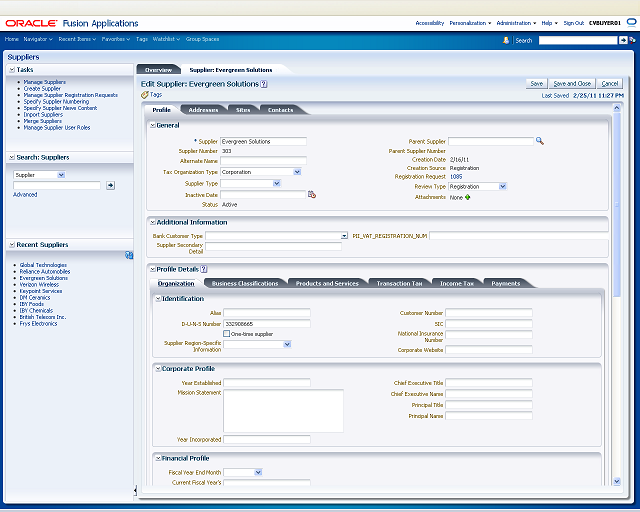This screenshot has height=512, width=640.
Task: Switch to the Addresses tab
Action: pyautogui.click(x=203, y=110)
